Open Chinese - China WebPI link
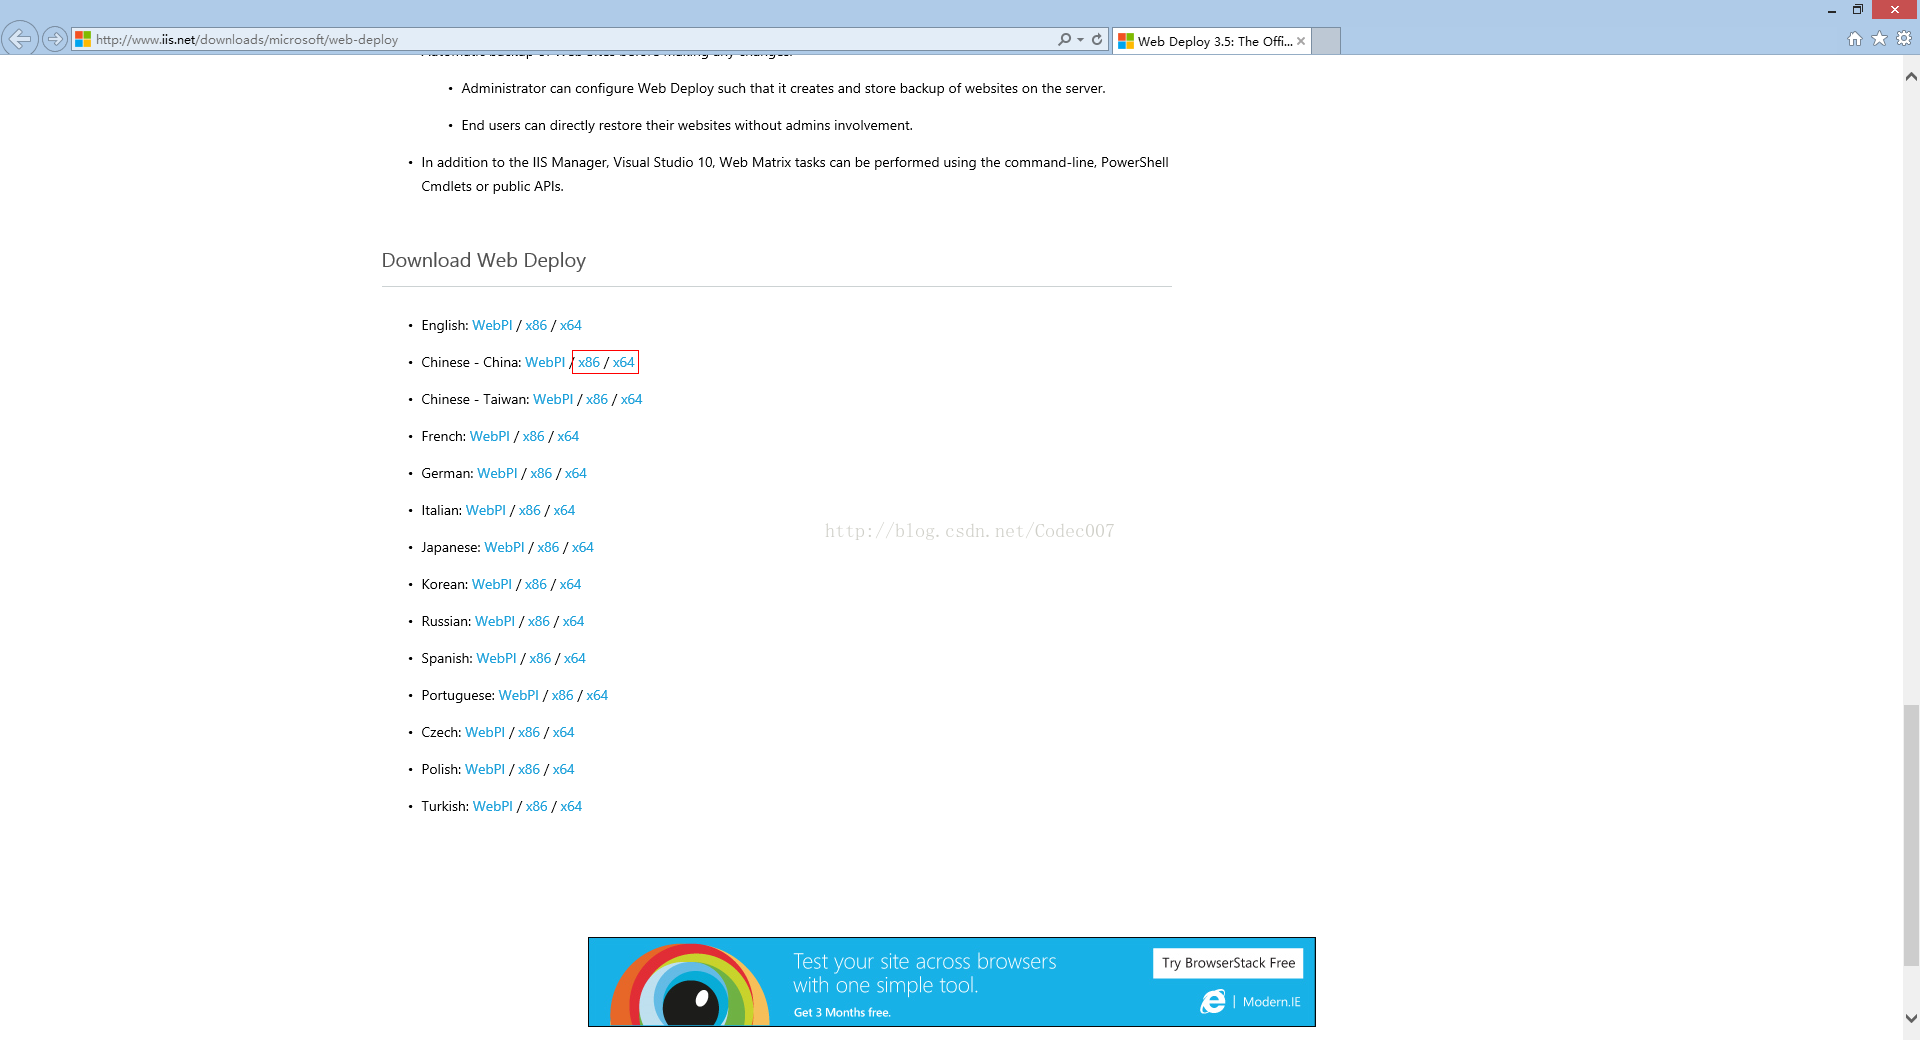 click(545, 362)
